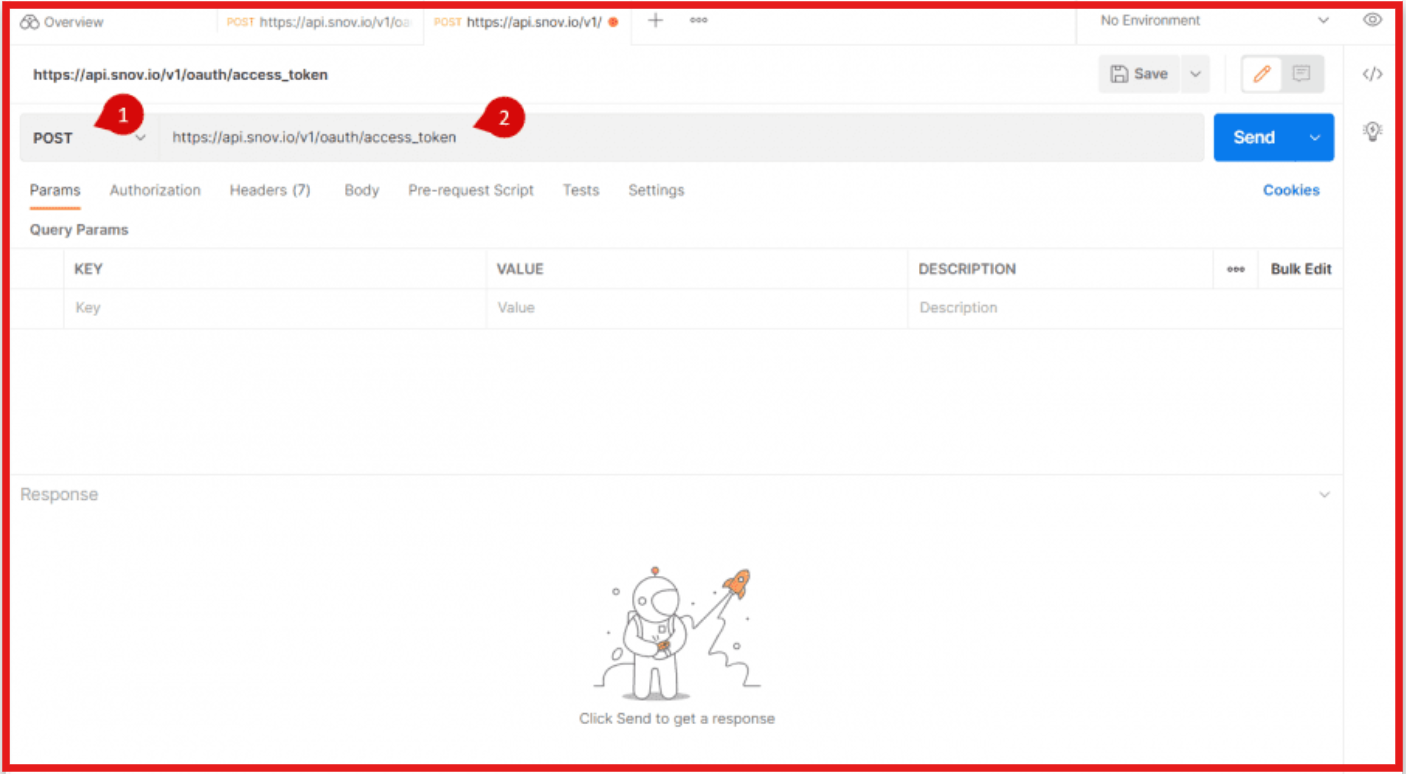This screenshot has height=774, width=1406.
Task: Click the floppy disk icon on Save
Action: point(1120,74)
